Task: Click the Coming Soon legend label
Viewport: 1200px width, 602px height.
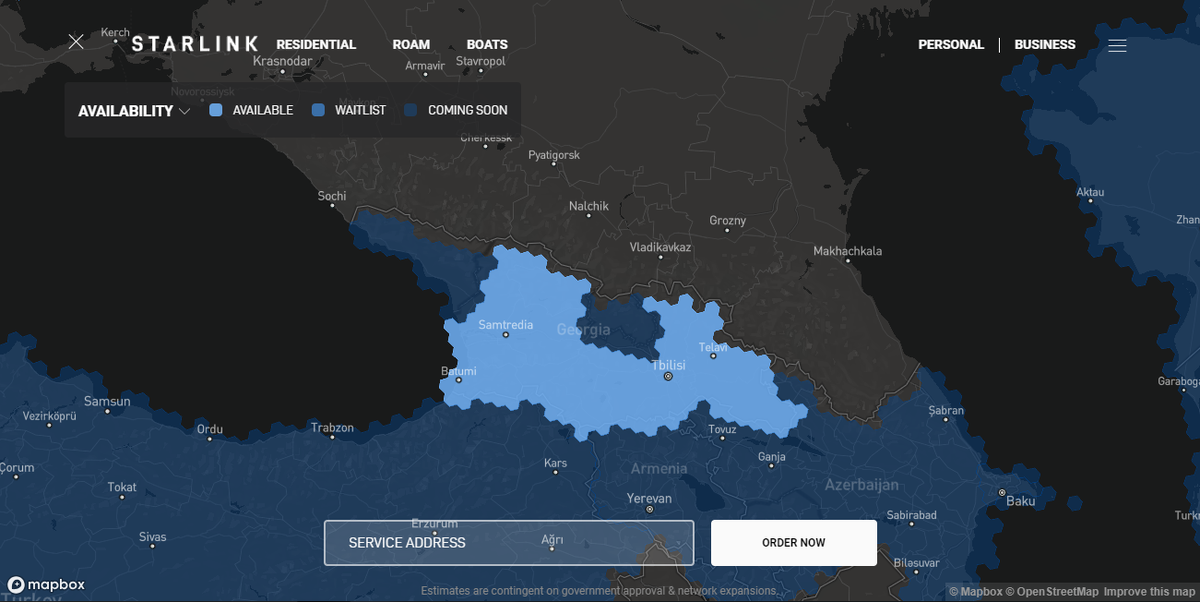Action: point(468,110)
